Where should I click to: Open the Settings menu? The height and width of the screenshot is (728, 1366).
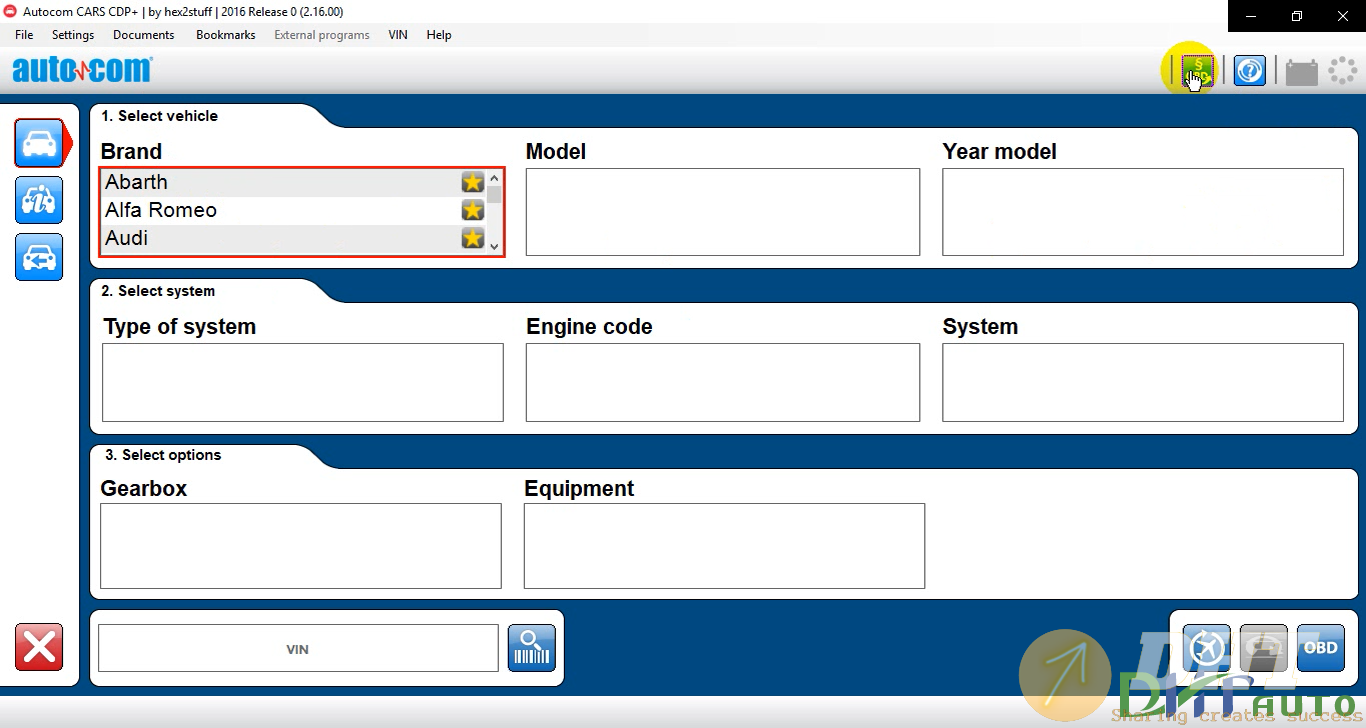coord(73,35)
